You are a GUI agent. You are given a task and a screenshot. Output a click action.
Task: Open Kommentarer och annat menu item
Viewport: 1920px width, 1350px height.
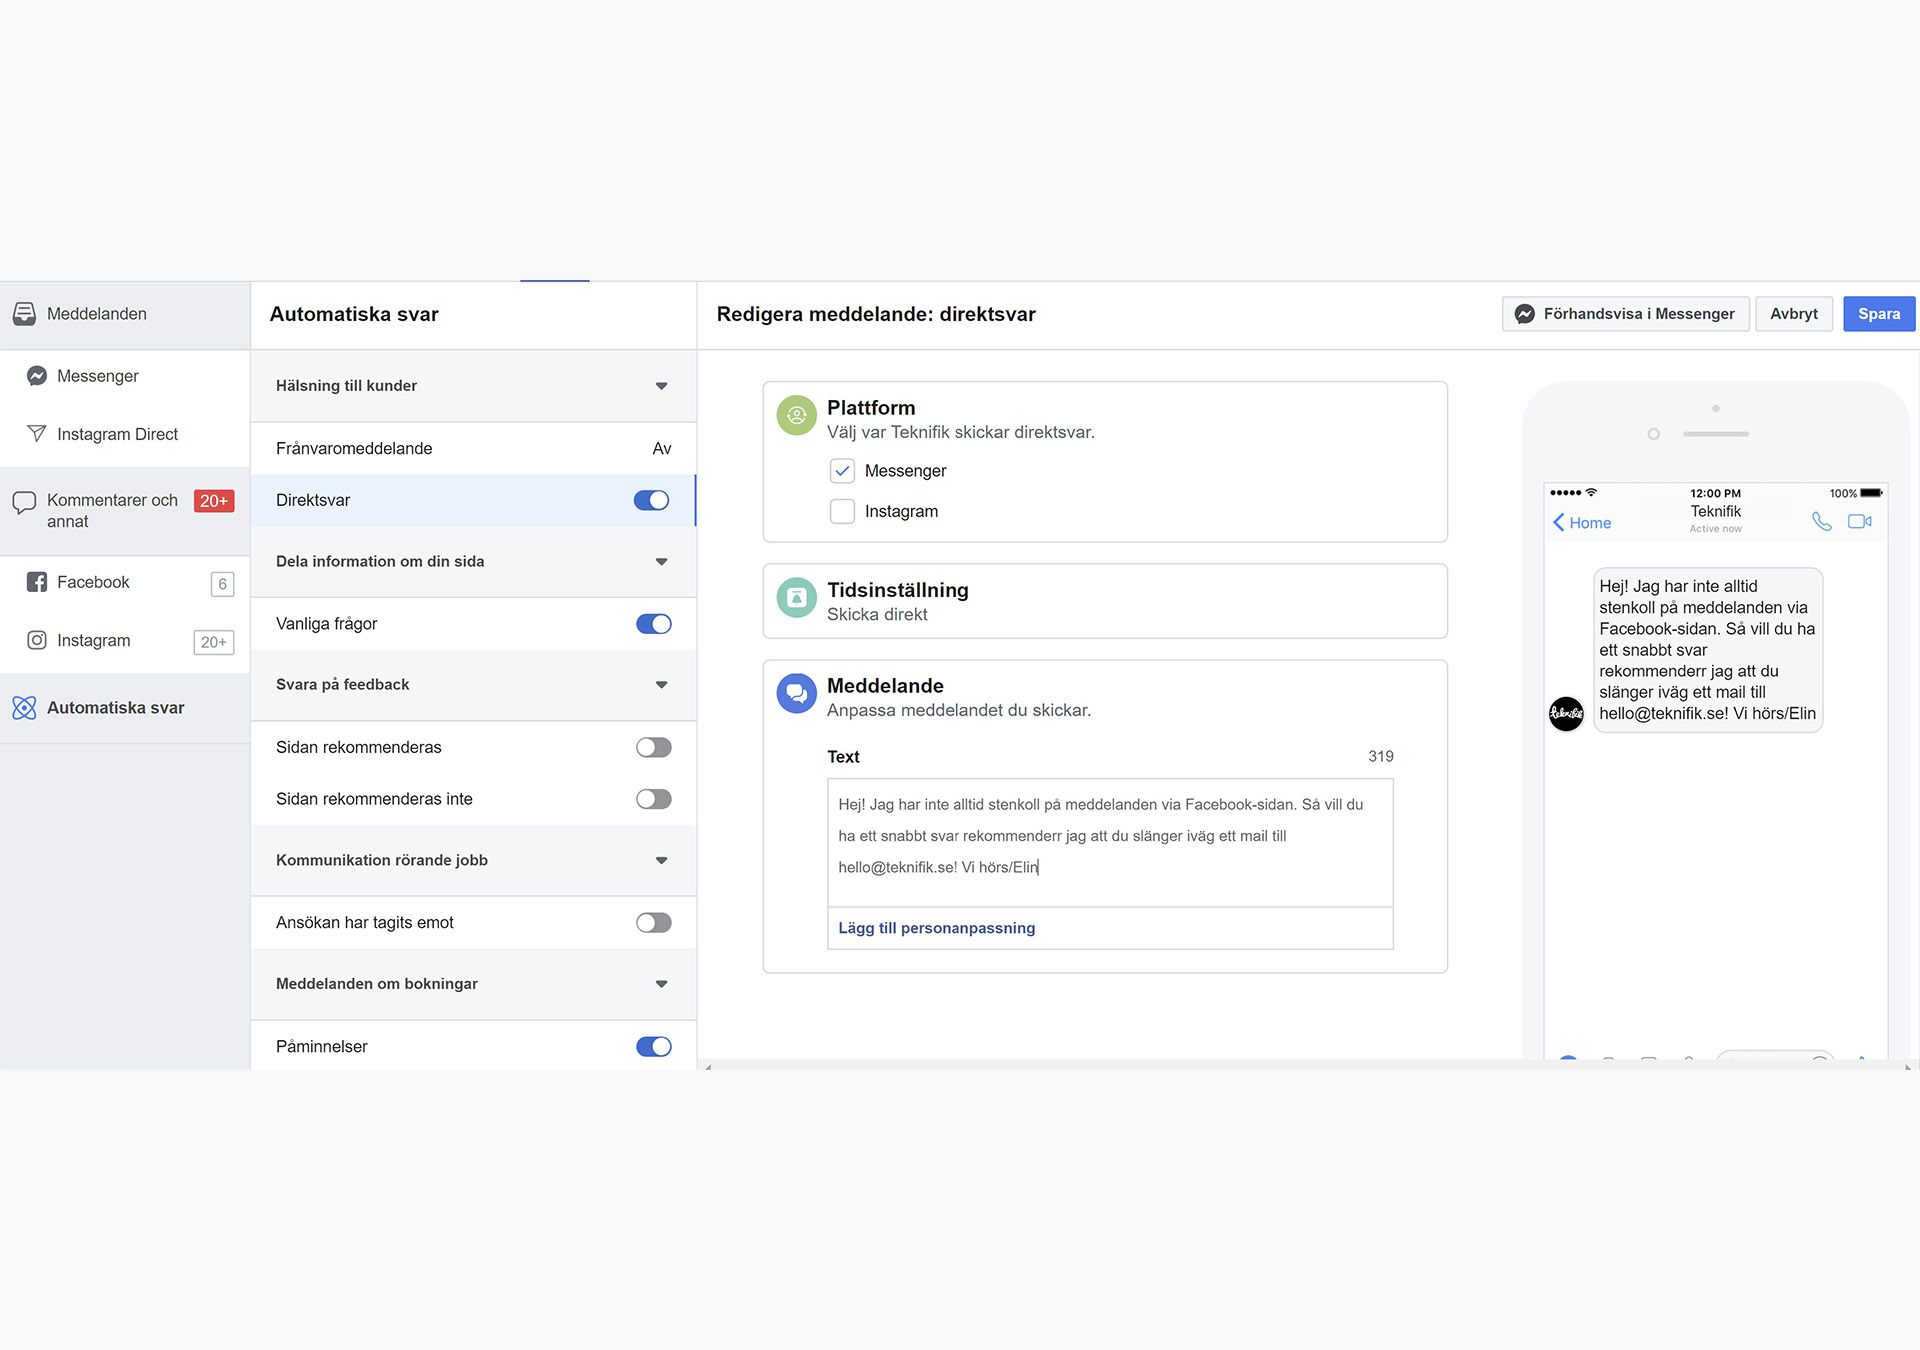coord(112,510)
